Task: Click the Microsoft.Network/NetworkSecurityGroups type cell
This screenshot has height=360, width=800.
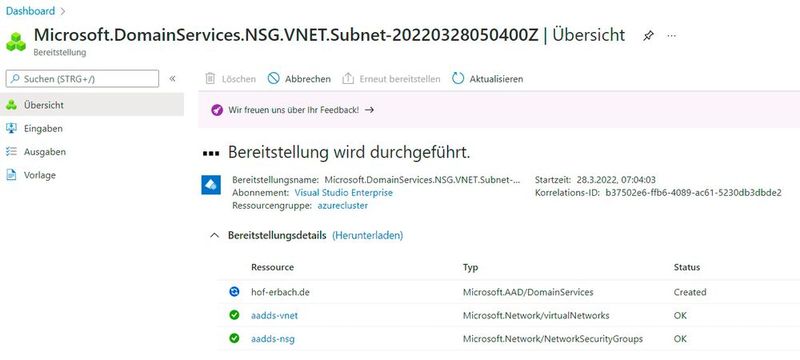Action: coord(553,339)
